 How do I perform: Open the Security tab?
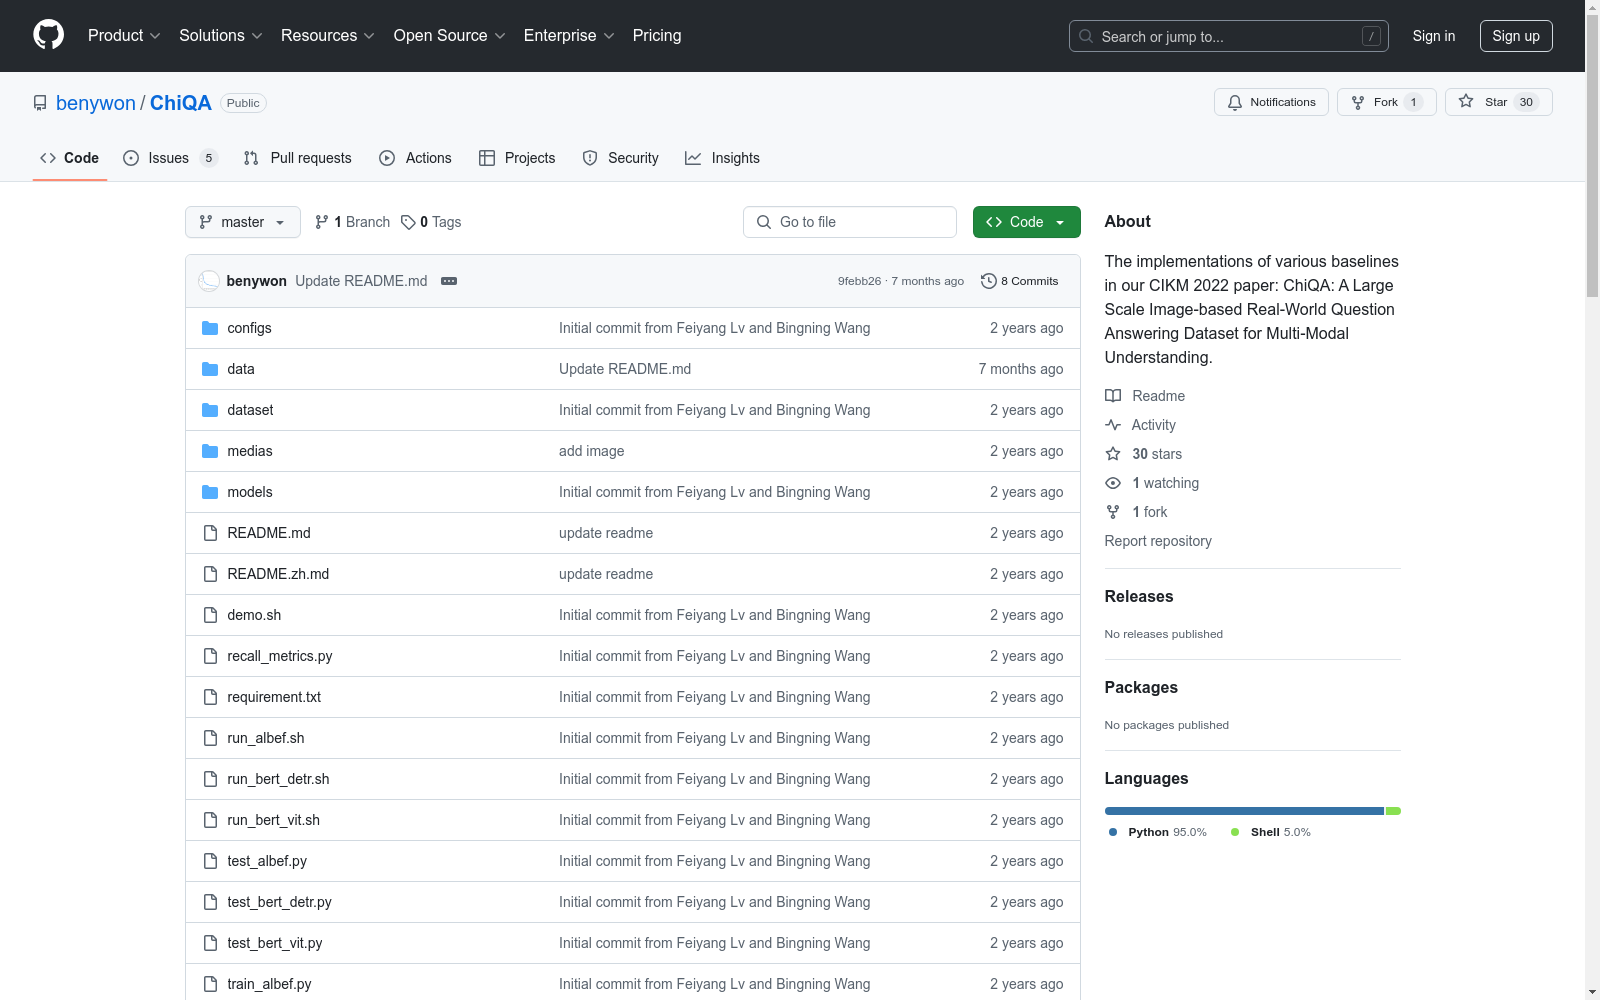[621, 158]
